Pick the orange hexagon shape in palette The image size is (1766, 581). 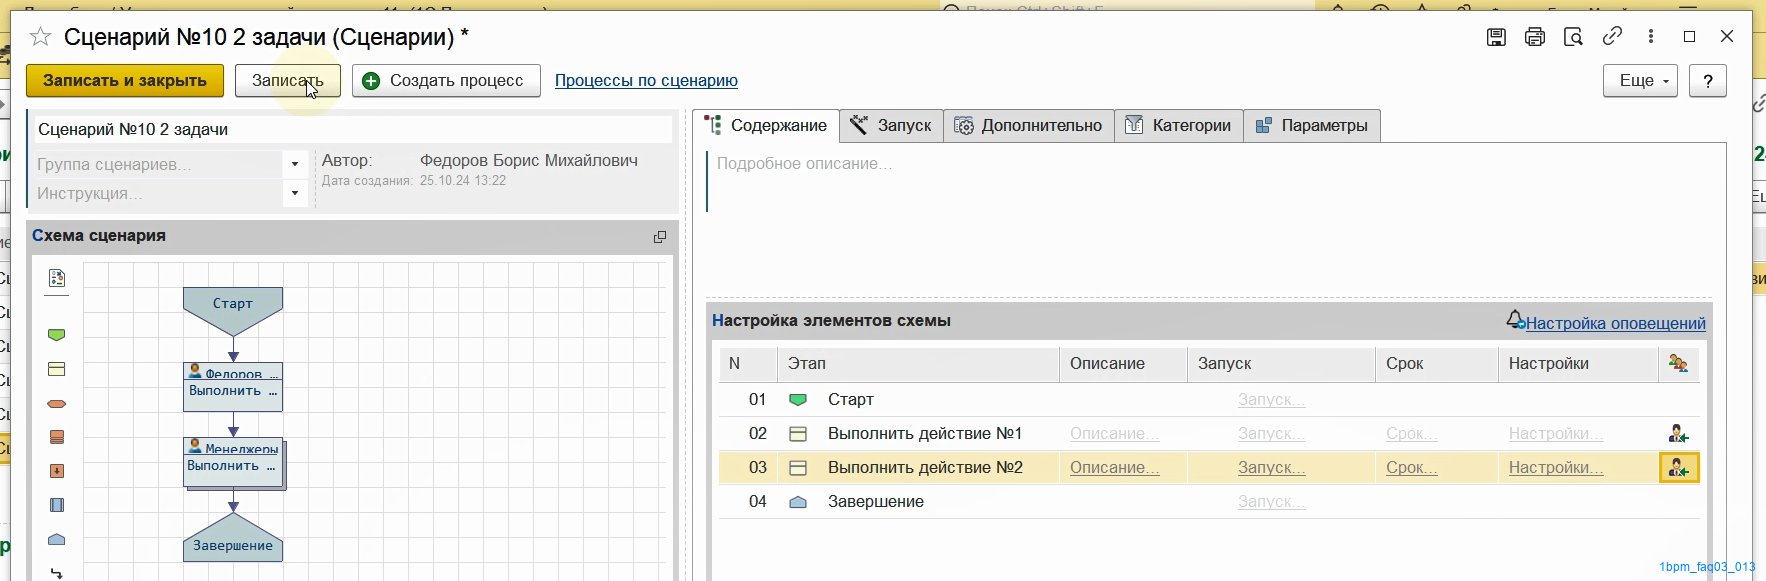tap(57, 404)
